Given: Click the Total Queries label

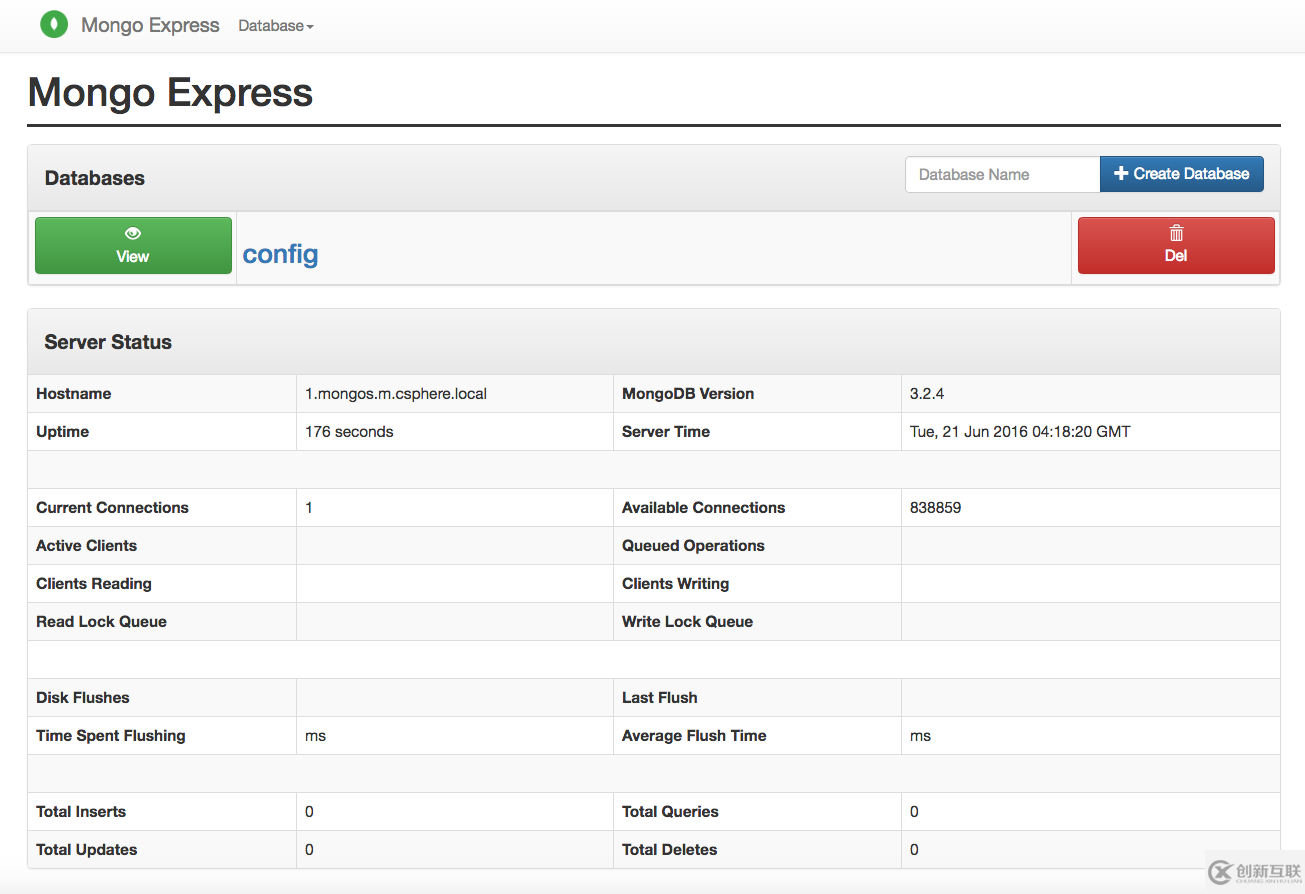Looking at the screenshot, I should 670,812.
